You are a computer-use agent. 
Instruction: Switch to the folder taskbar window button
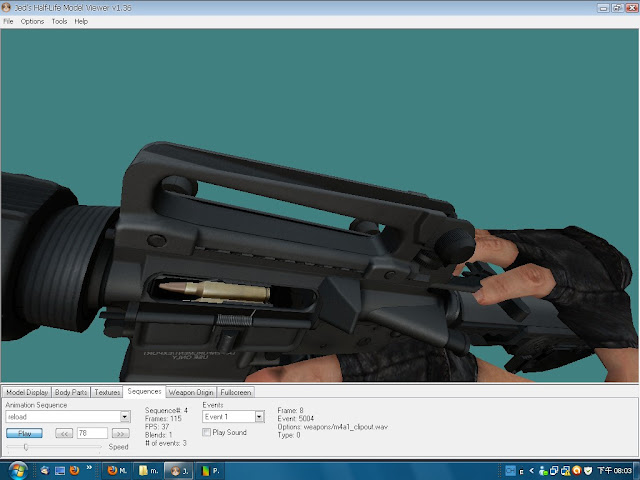coord(149,471)
